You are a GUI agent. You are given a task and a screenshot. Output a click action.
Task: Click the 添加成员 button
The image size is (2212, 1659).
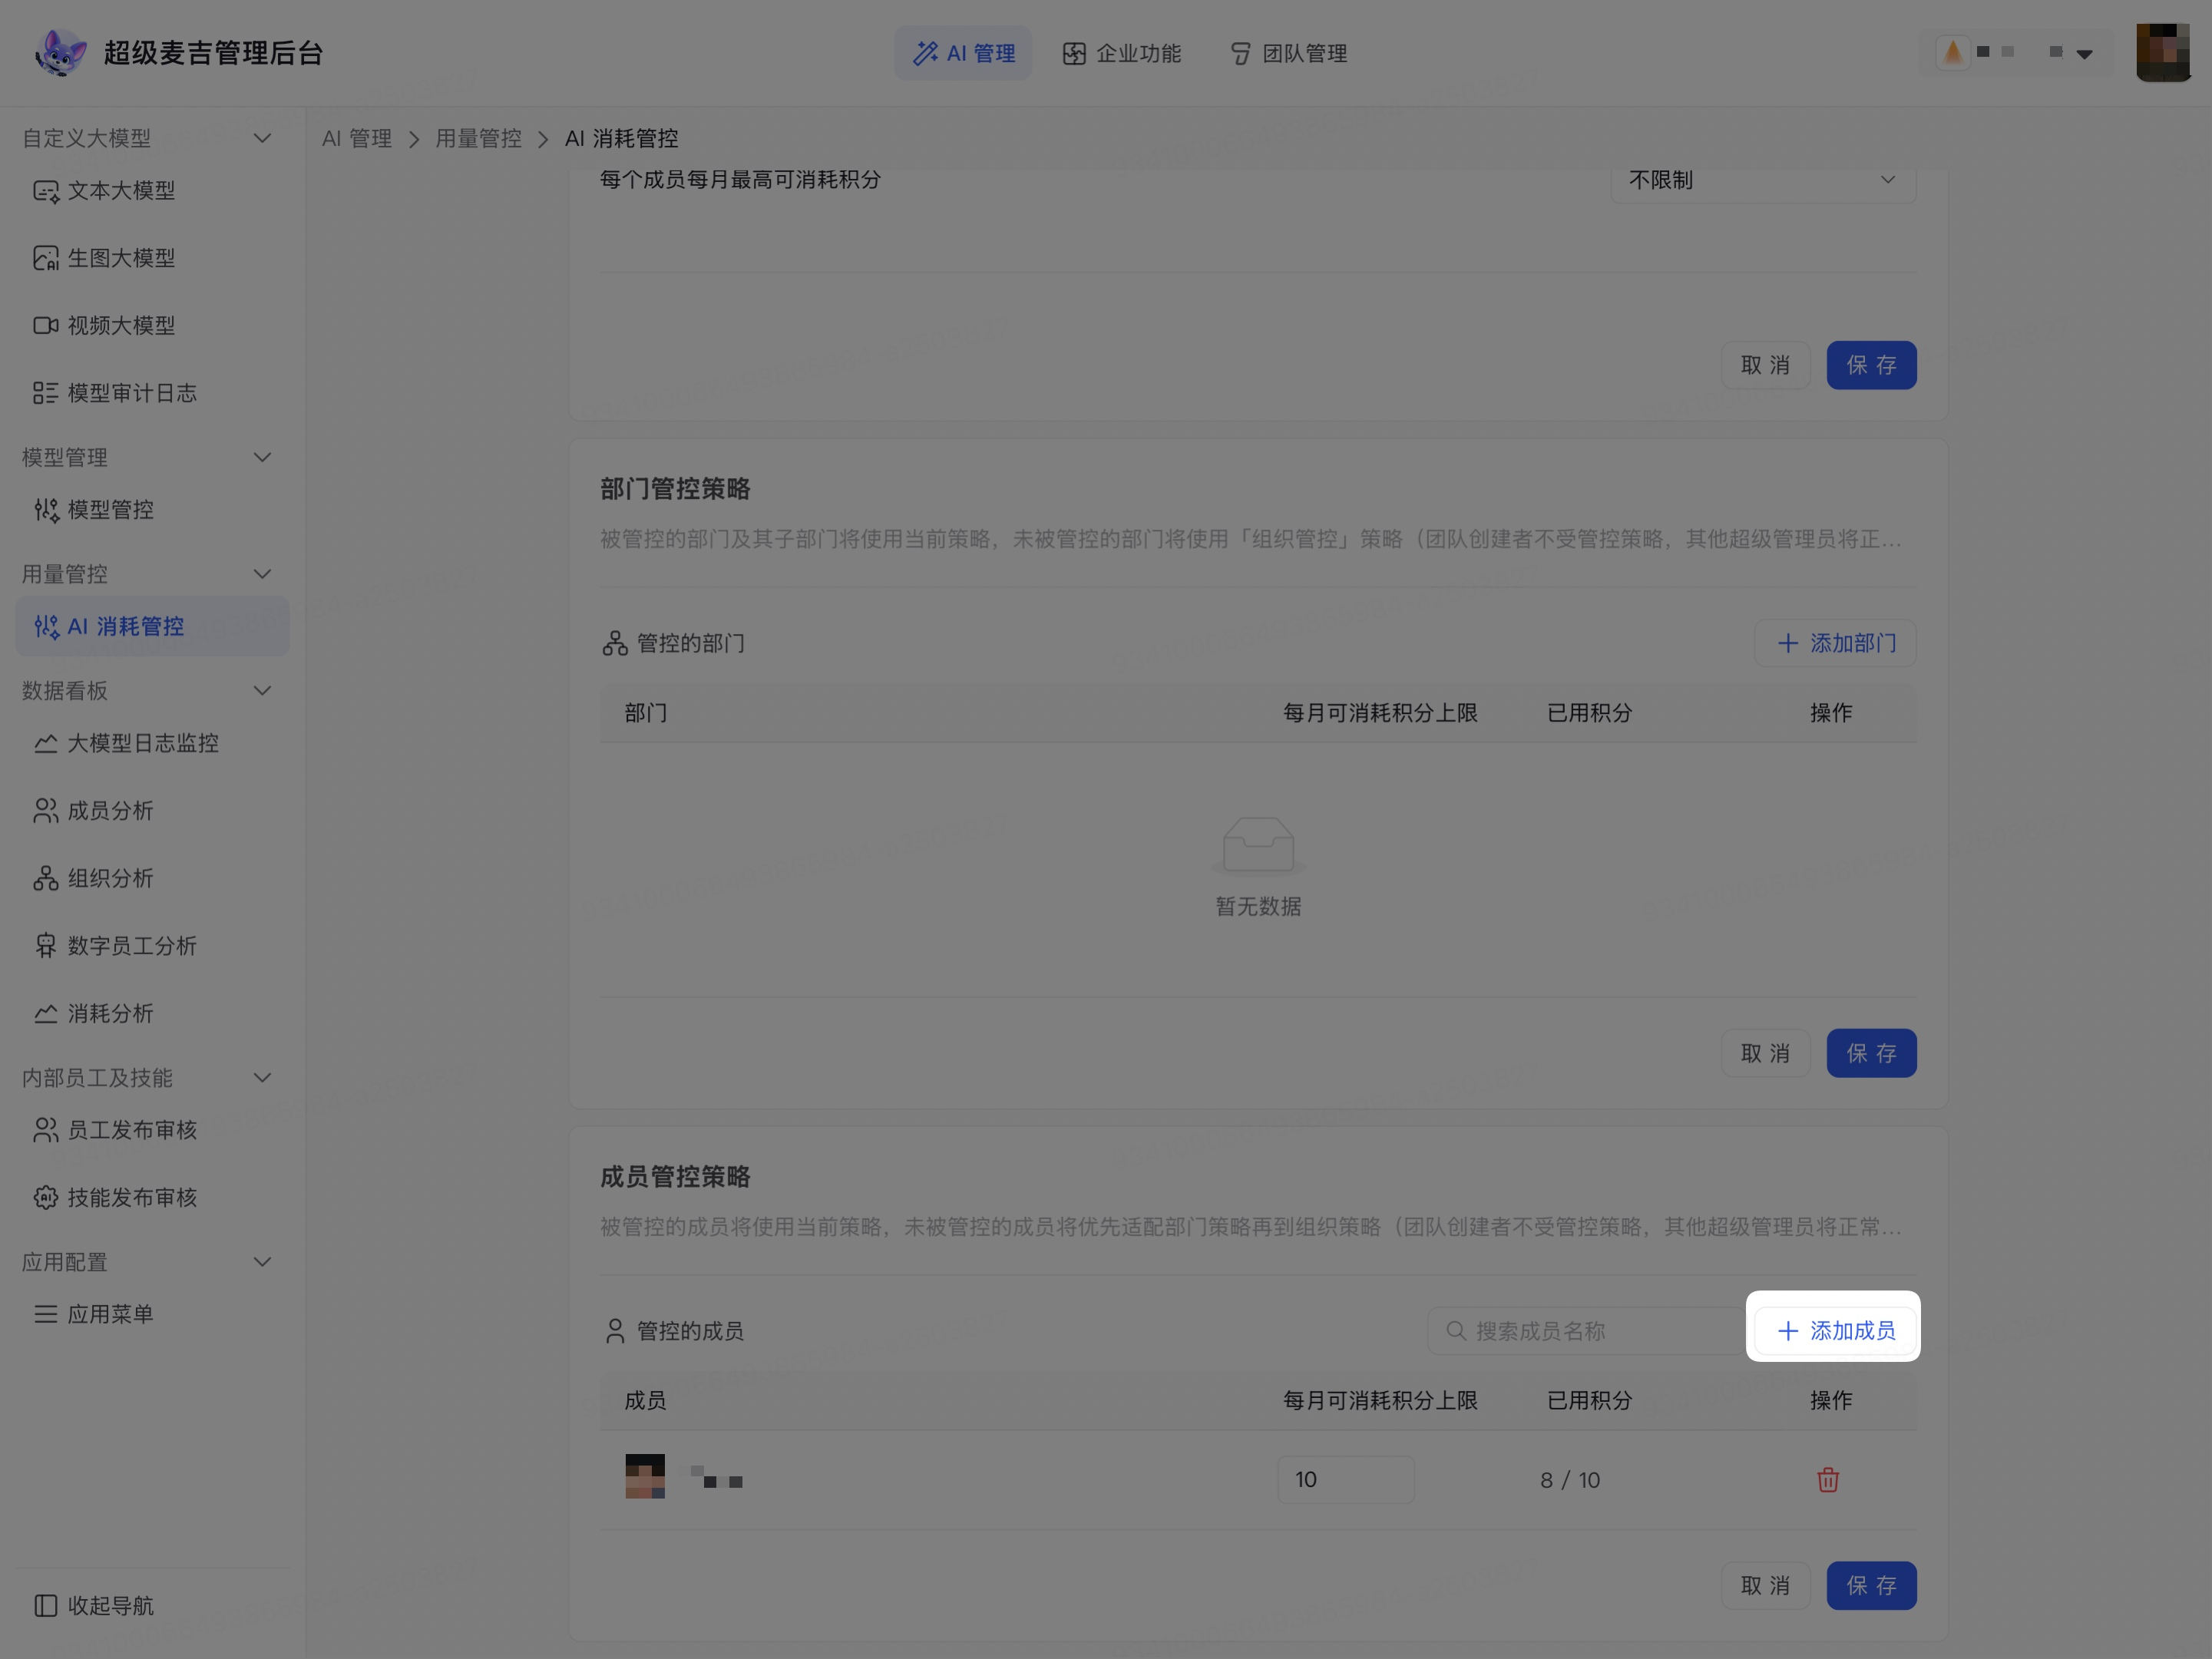(x=1835, y=1331)
